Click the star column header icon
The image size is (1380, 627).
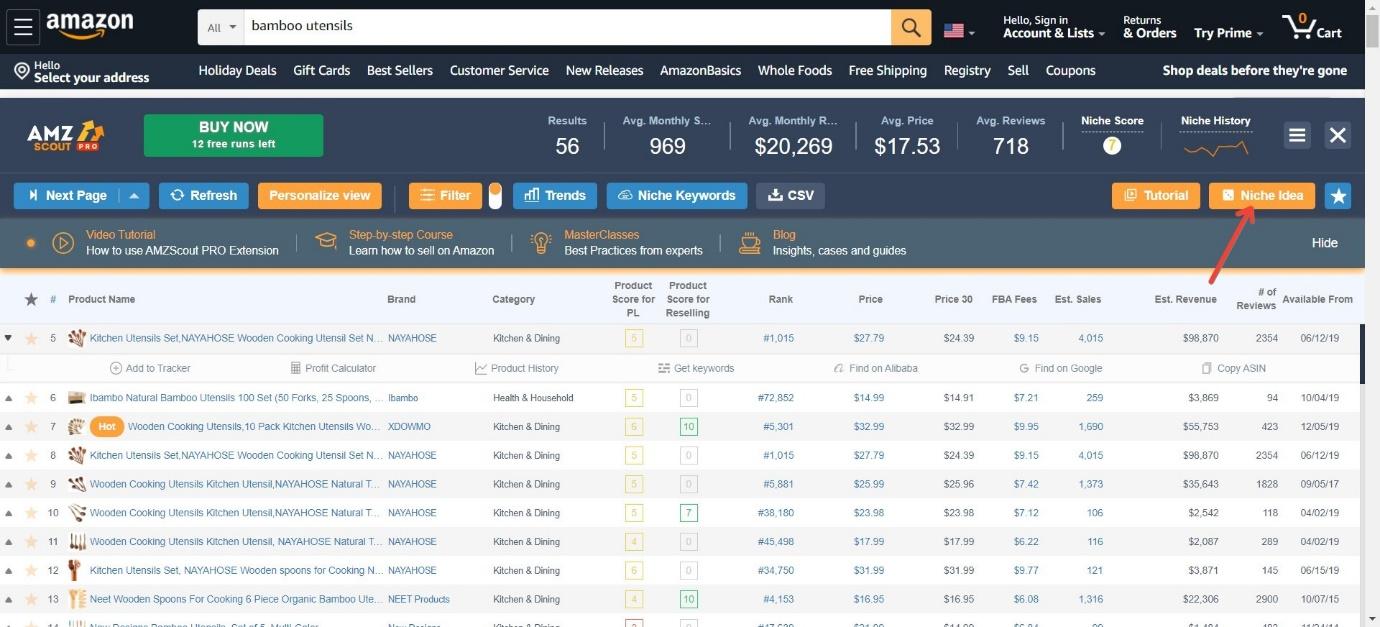tap(31, 299)
